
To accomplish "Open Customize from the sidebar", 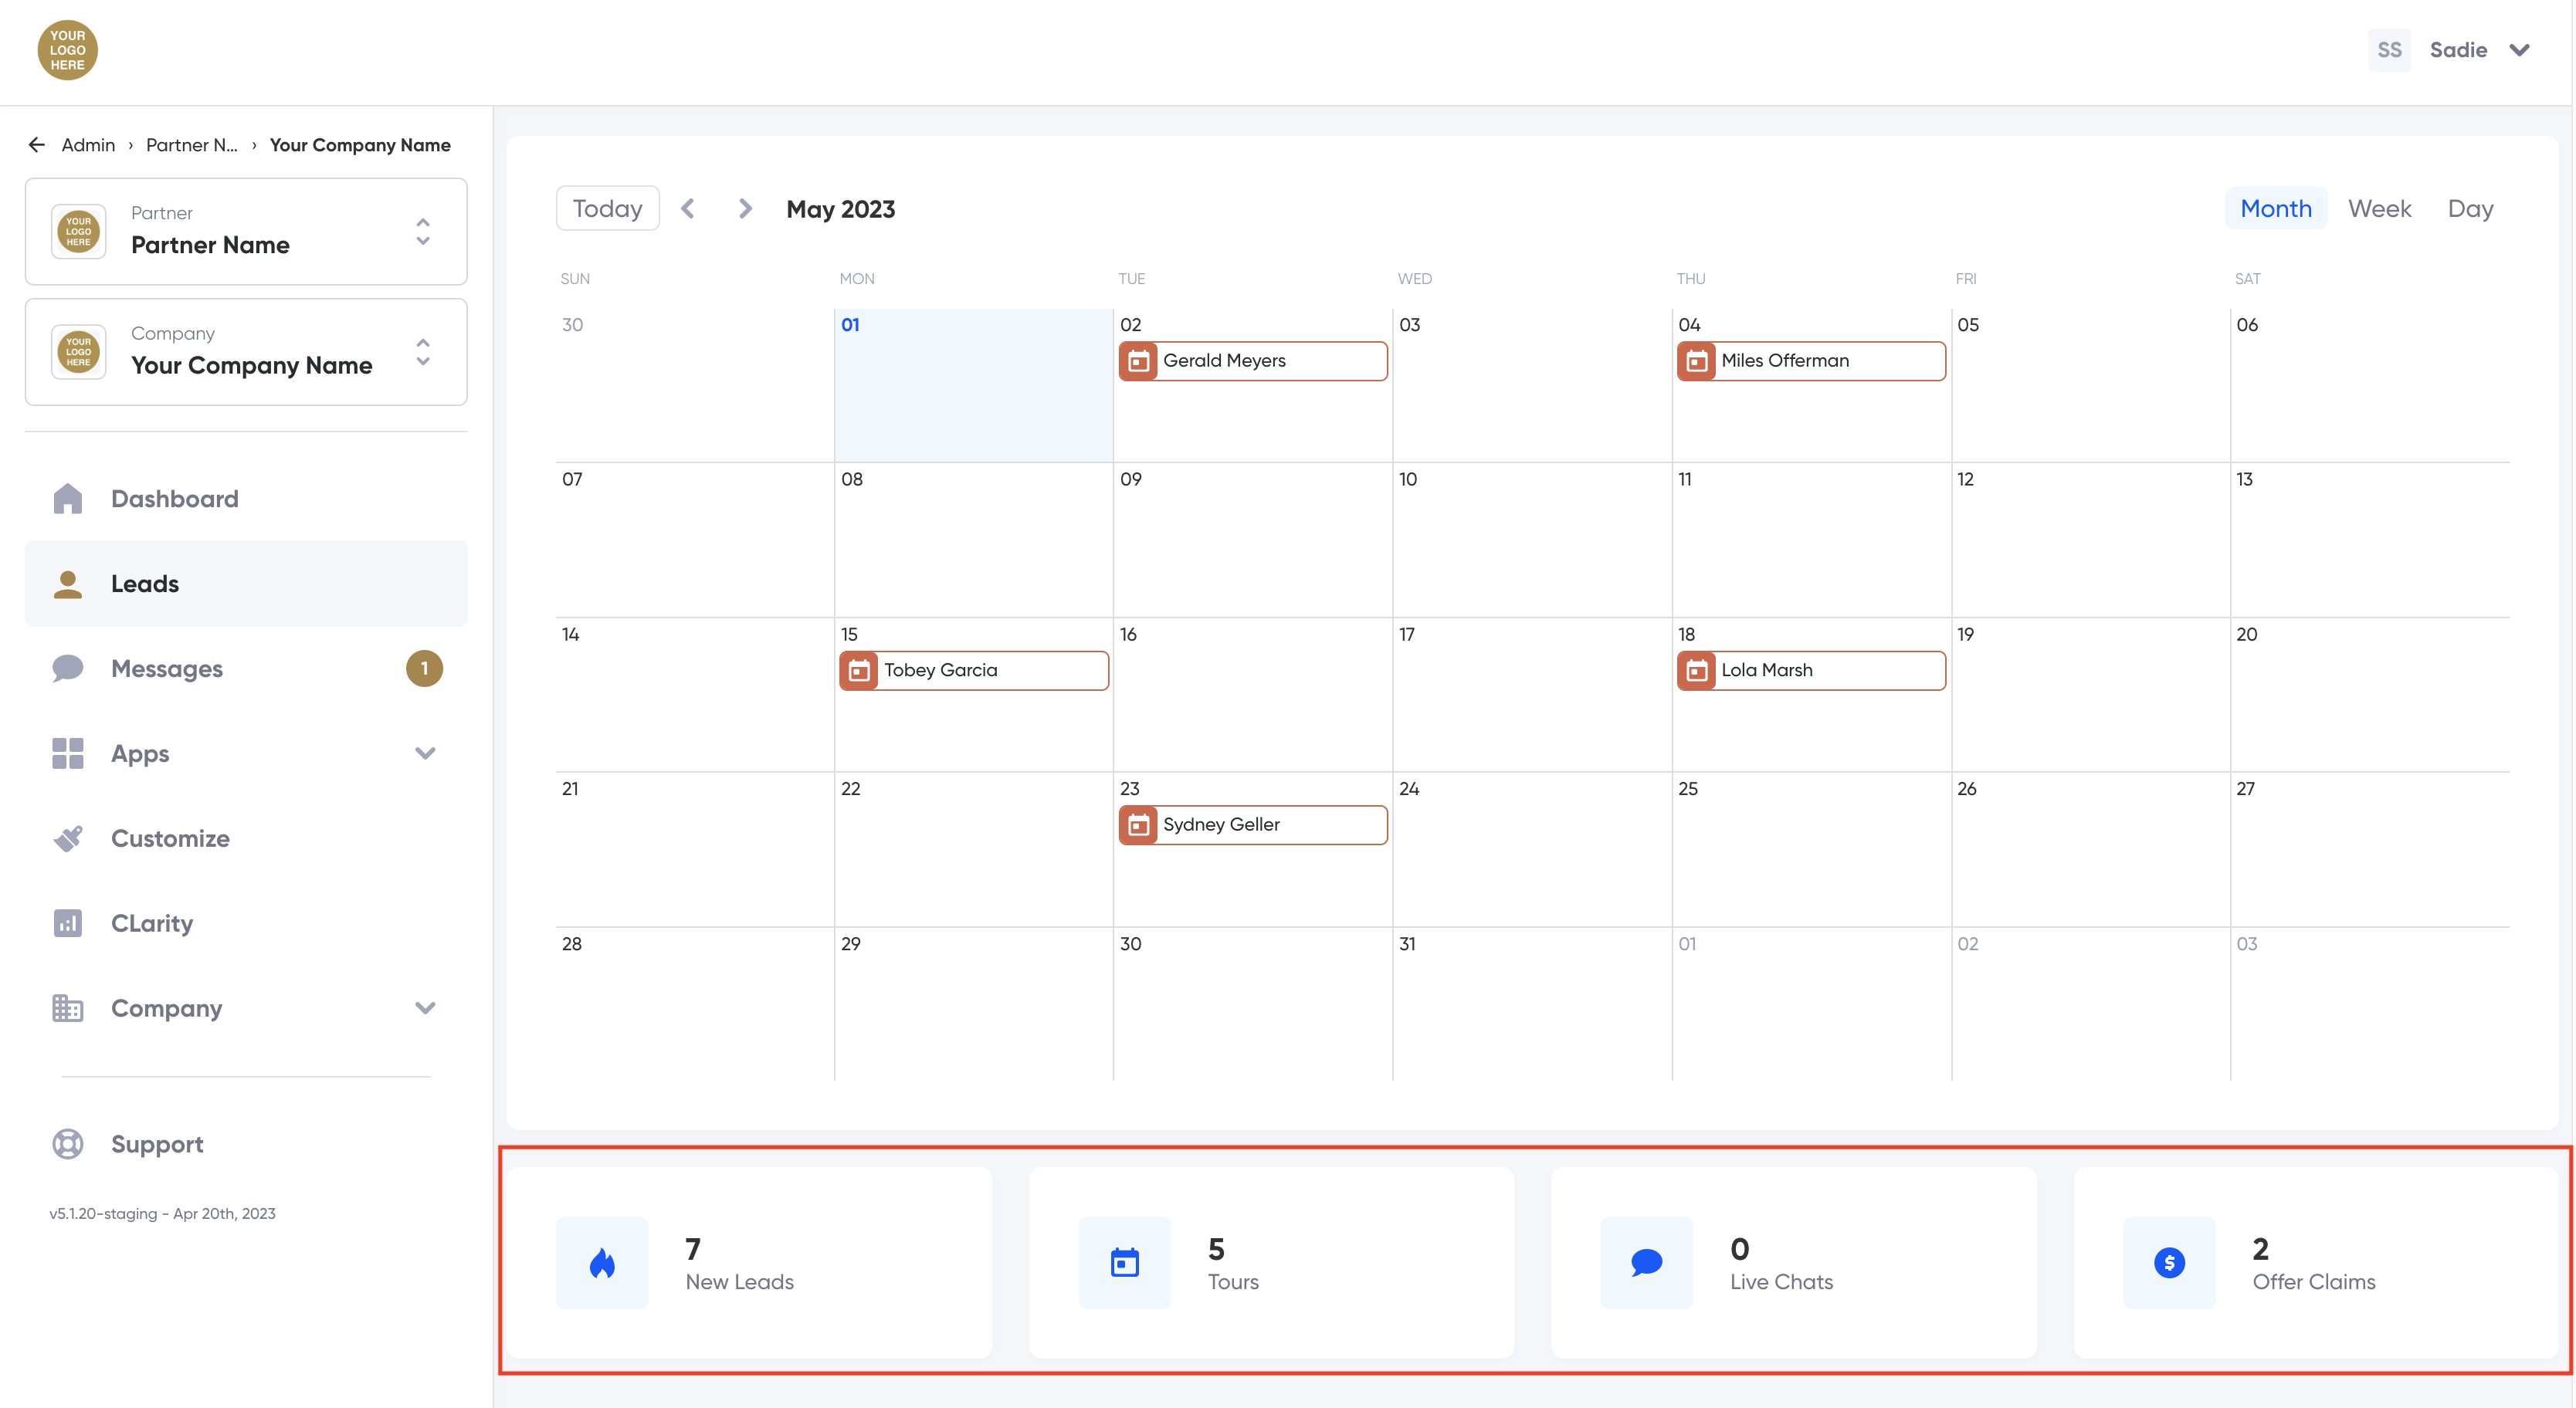I will [x=170, y=838].
